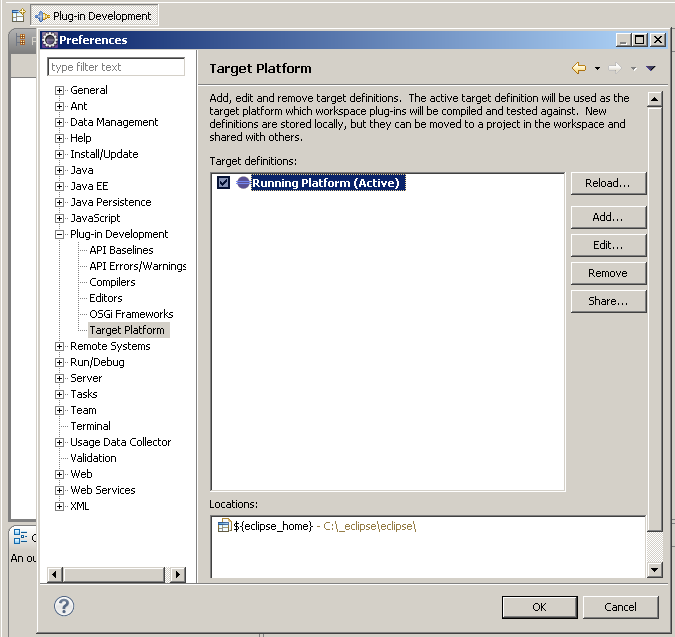675x637 pixels.
Task: Confirm with the OK button
Action: (x=539, y=607)
